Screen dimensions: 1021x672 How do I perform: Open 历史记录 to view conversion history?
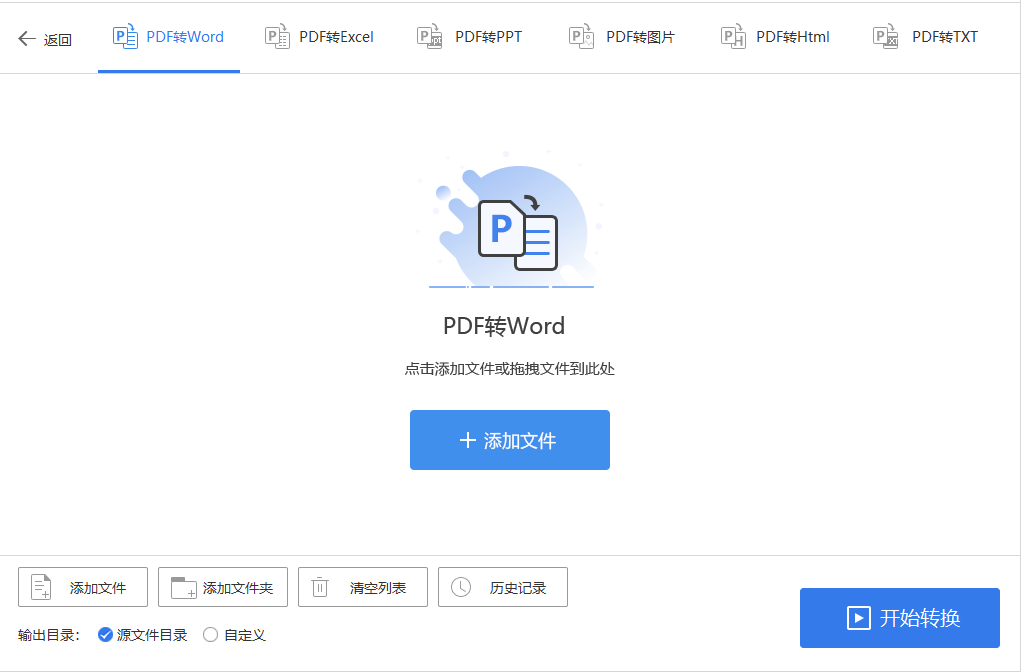(x=502, y=587)
